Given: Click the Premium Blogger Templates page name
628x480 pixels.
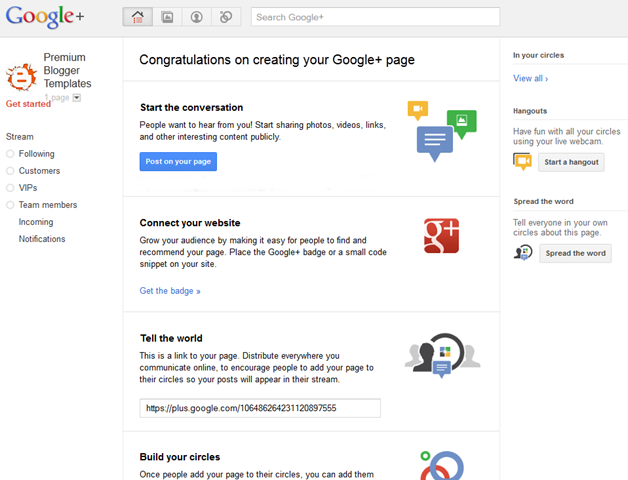Looking at the screenshot, I should 67,70.
